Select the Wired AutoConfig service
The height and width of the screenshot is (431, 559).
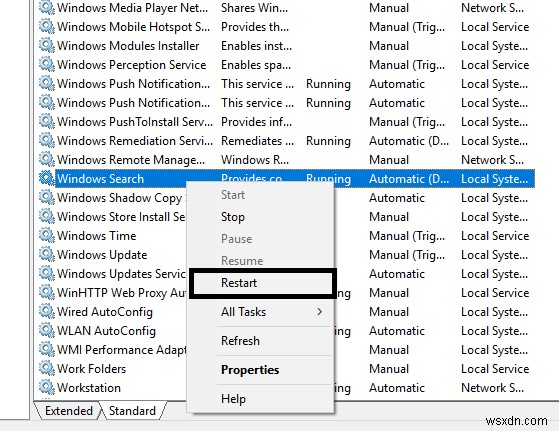click(x=105, y=312)
